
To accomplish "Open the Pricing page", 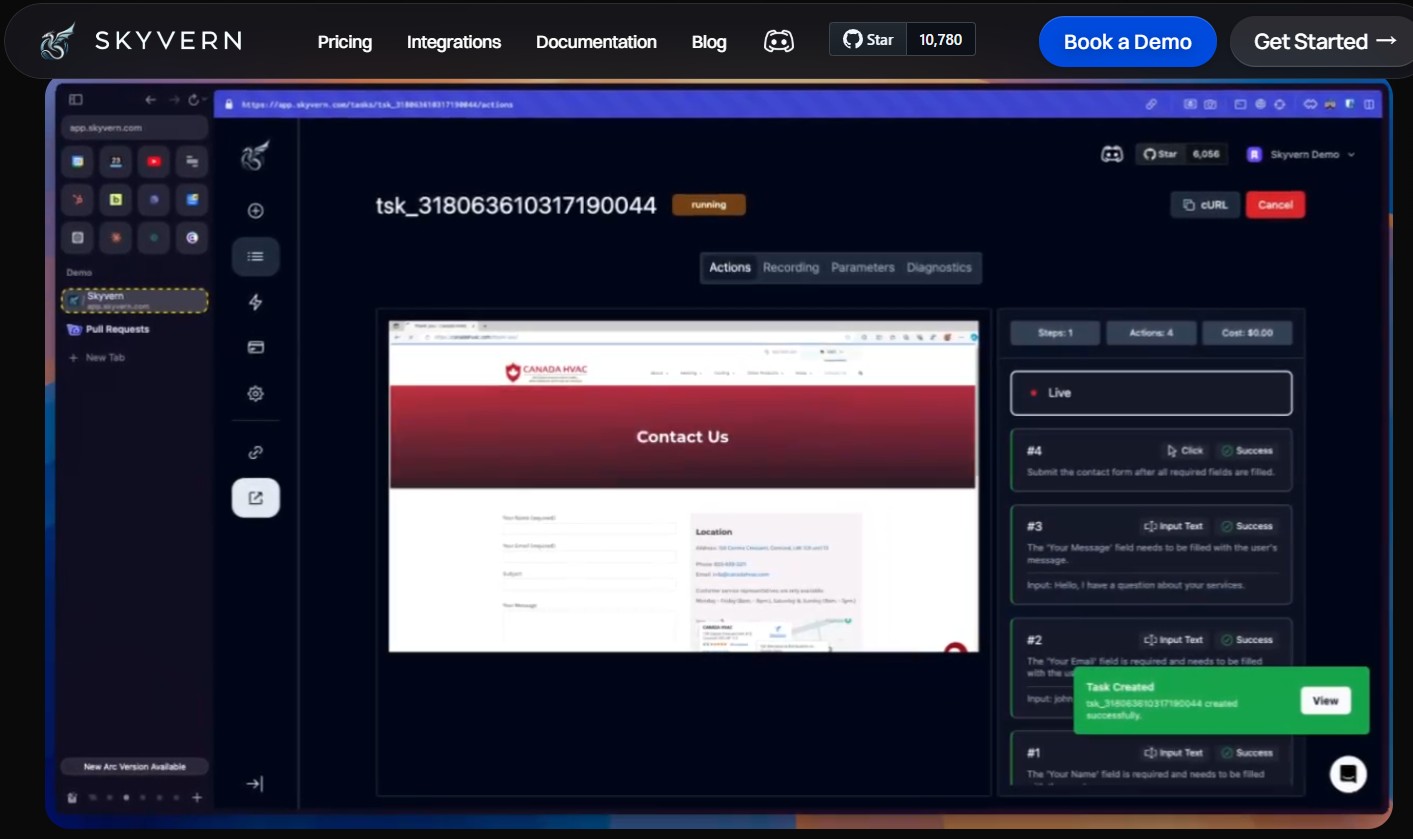I will coord(345,42).
